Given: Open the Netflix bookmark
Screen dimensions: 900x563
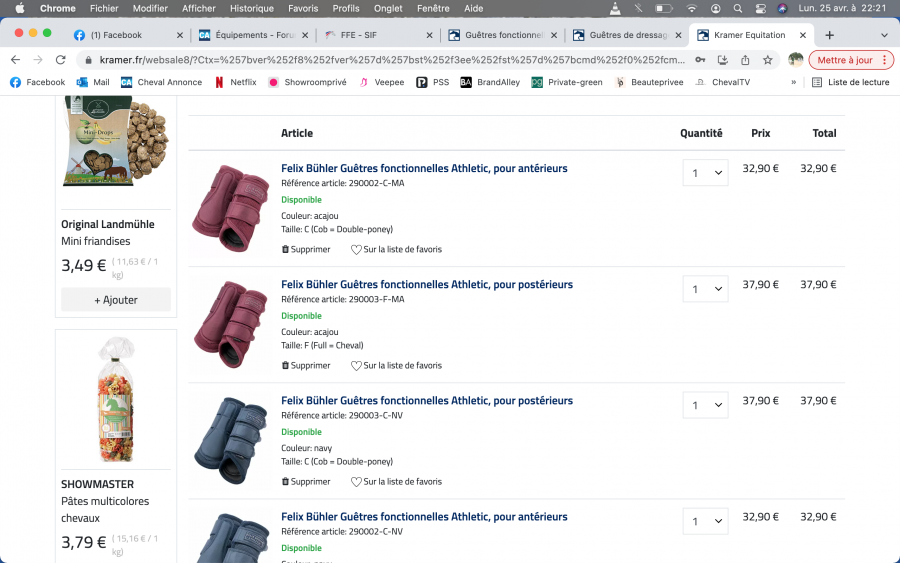Looking at the screenshot, I should (235, 82).
